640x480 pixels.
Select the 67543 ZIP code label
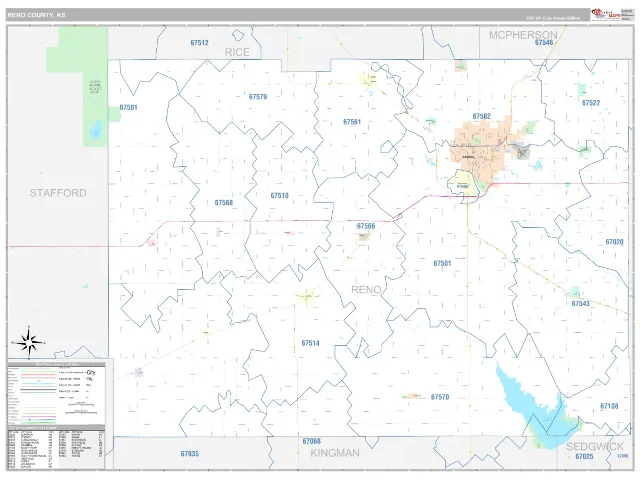580,304
